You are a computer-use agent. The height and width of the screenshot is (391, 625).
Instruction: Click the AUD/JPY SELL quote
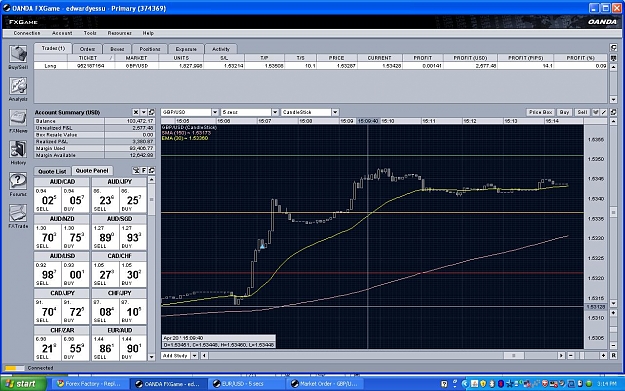(105, 200)
